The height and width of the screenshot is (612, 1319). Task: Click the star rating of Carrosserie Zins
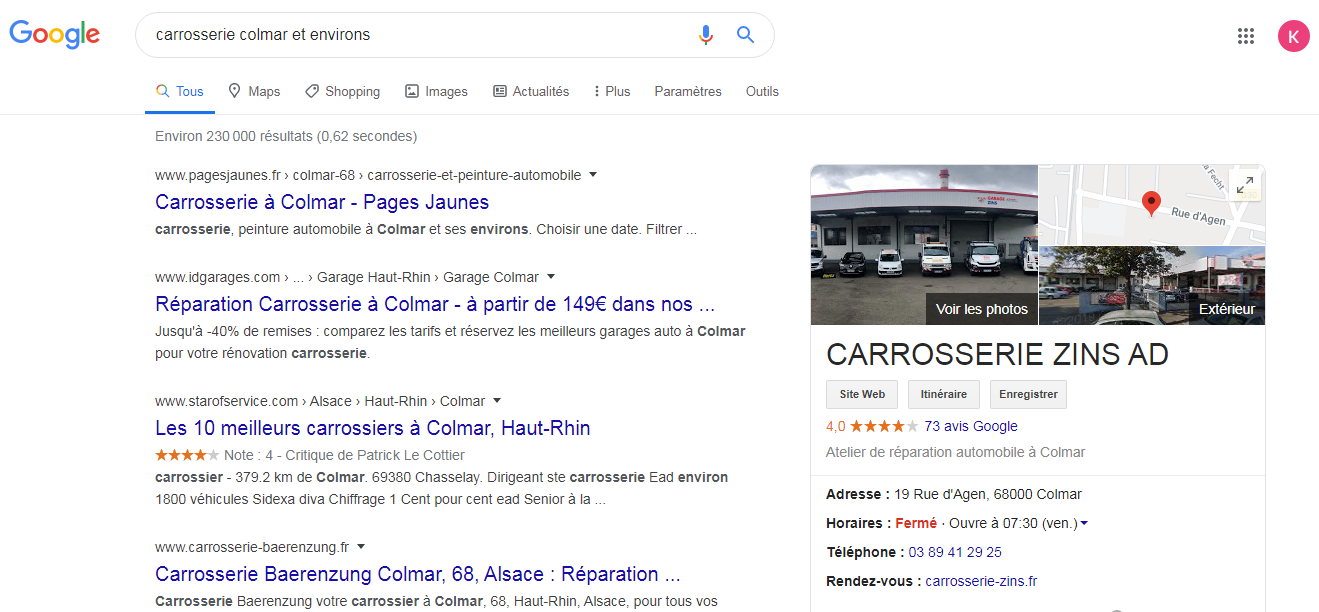pyautogui.click(x=884, y=426)
